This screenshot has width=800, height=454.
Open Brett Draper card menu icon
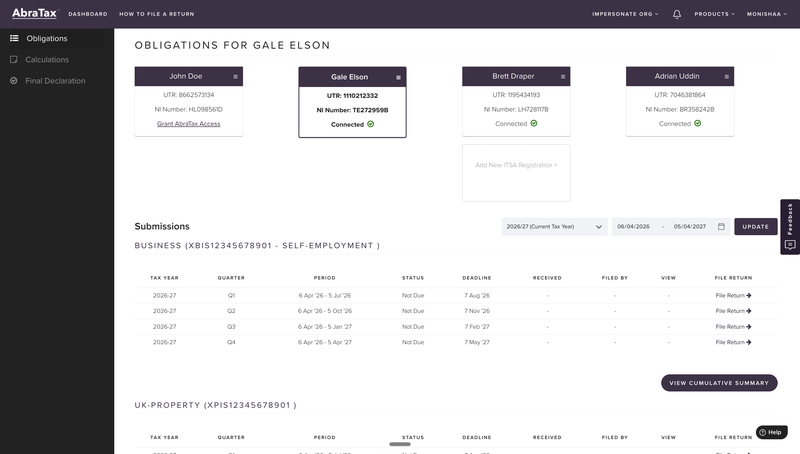563,77
